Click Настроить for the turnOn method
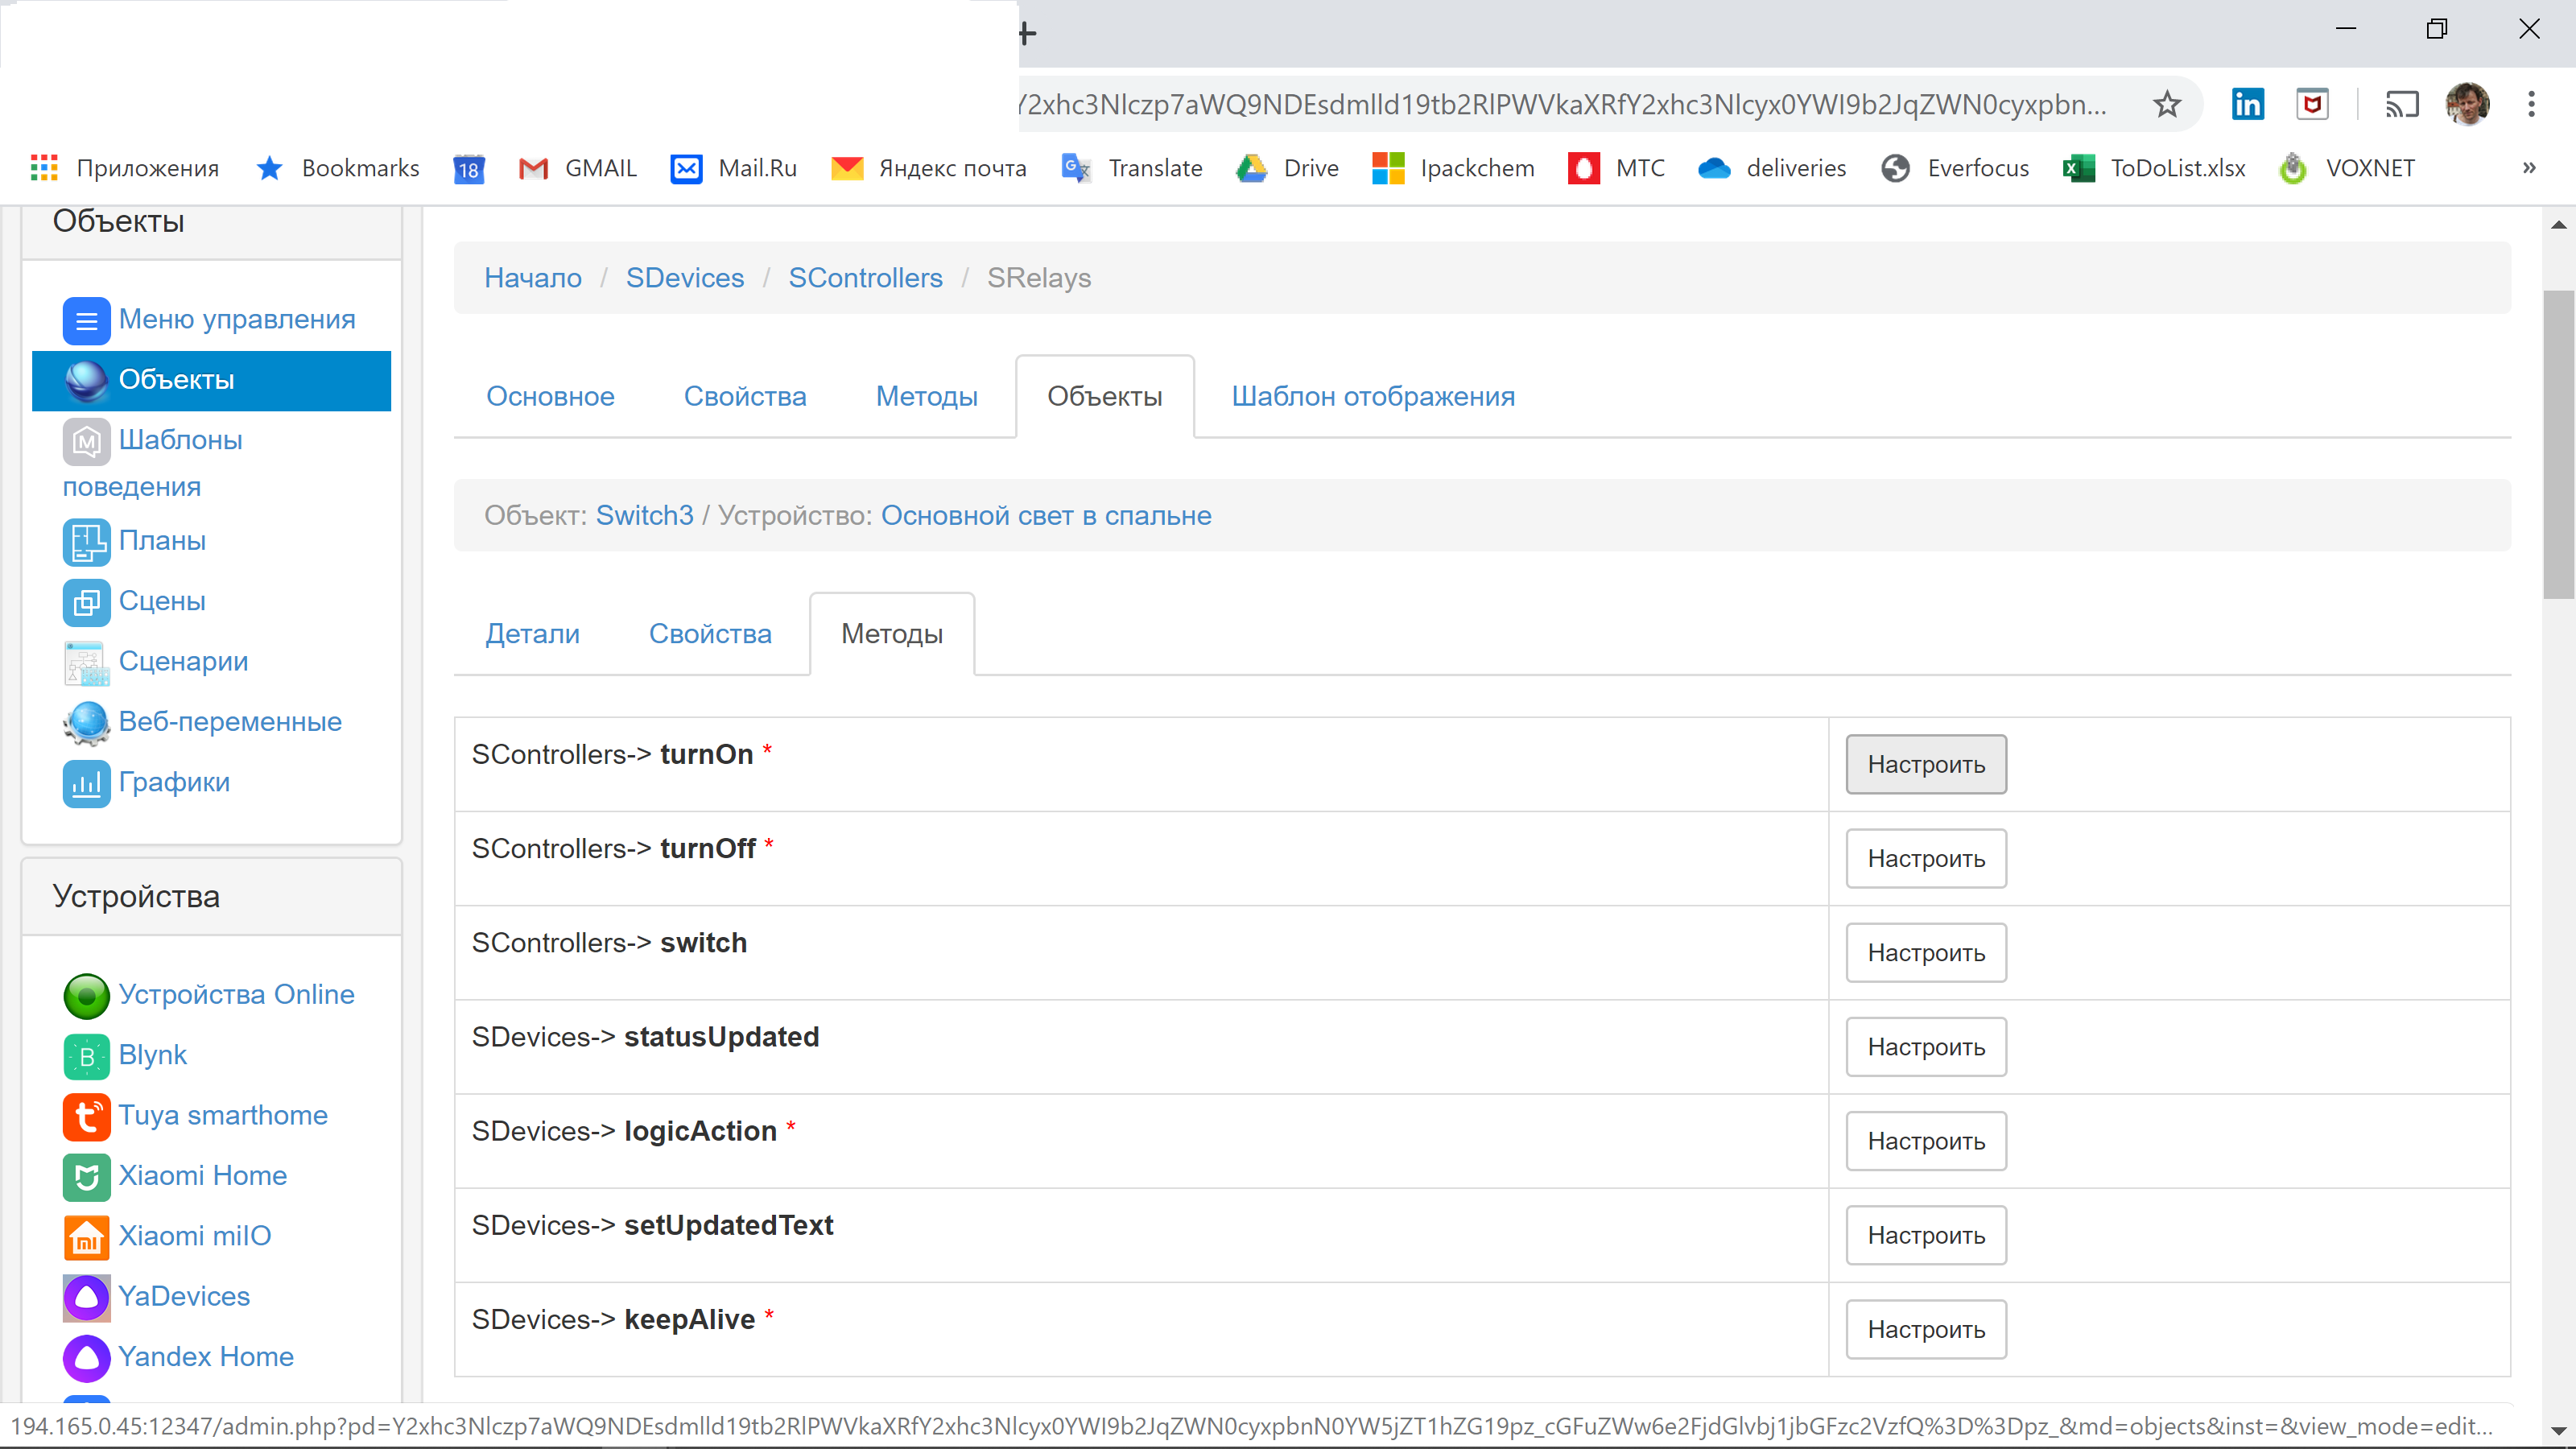2576x1449 pixels. (x=1925, y=763)
